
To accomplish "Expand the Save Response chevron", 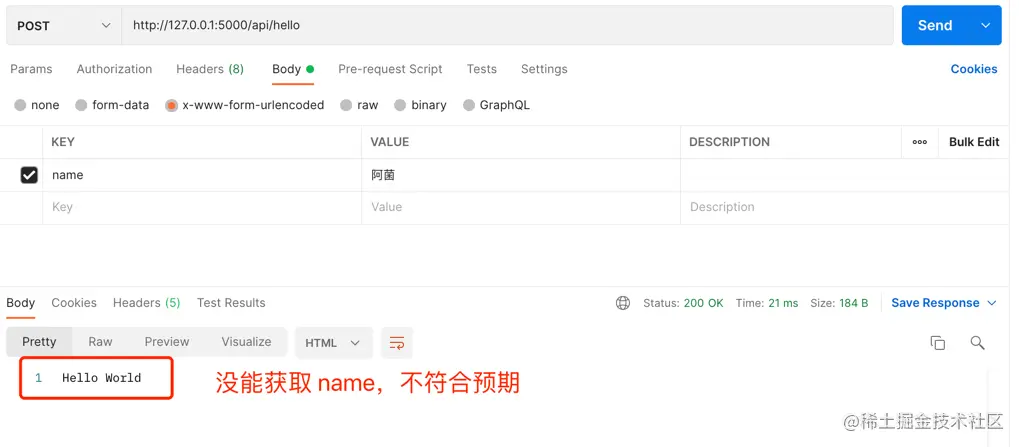I will coord(992,303).
